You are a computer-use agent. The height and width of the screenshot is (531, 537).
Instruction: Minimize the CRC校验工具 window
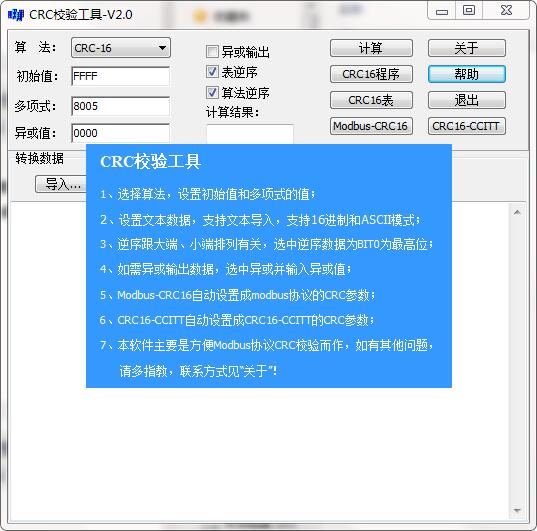tap(442, 11)
